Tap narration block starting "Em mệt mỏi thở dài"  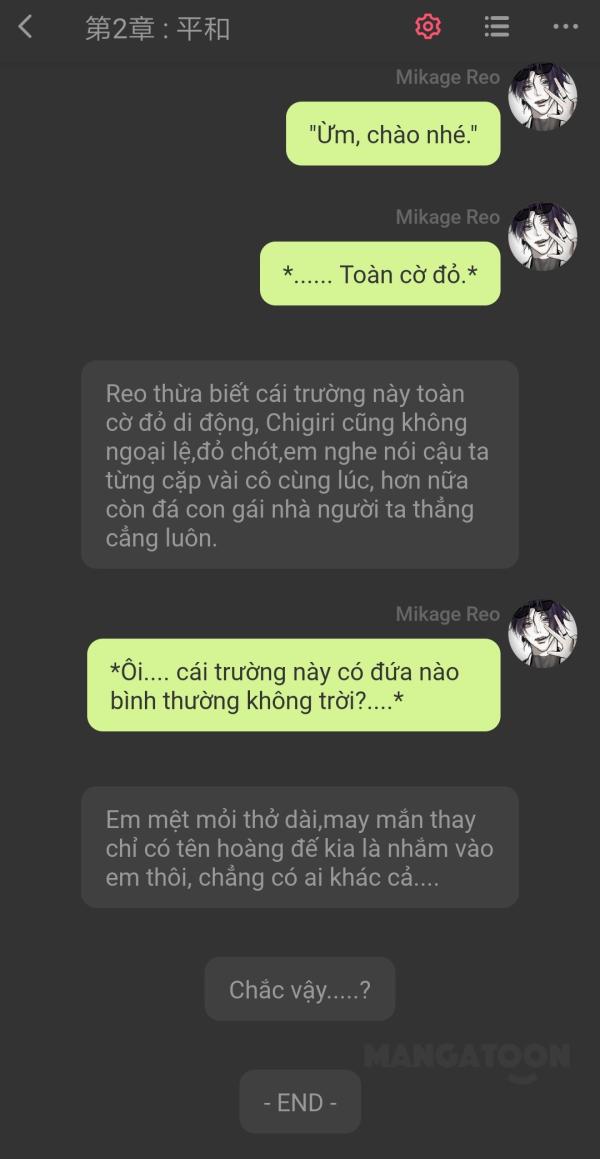tap(300, 847)
